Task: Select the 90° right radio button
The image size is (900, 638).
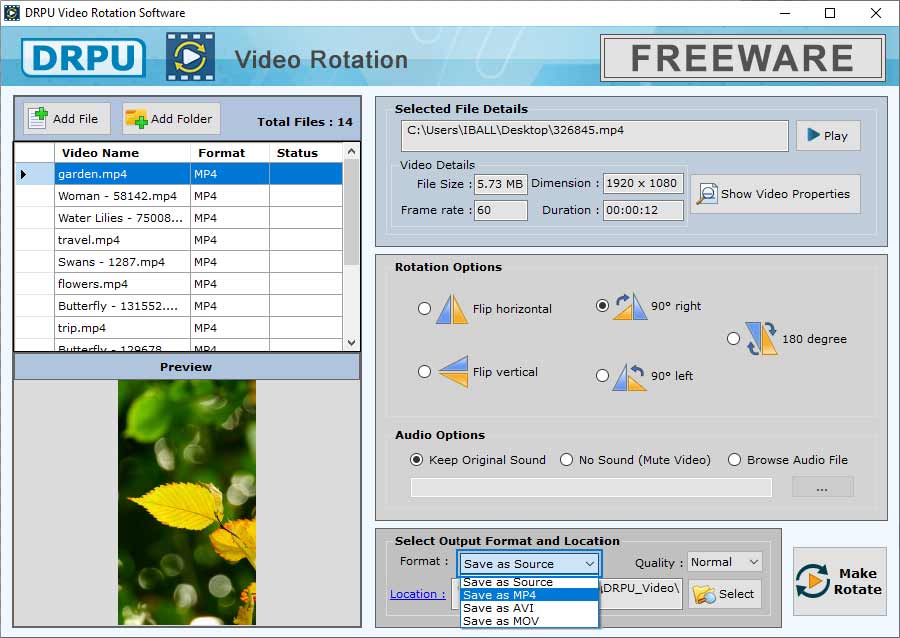Action: [x=602, y=306]
